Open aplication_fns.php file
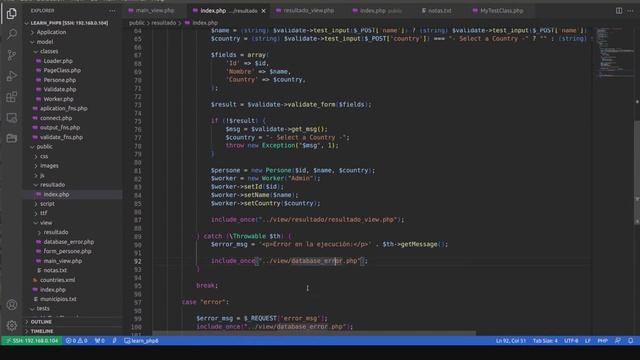 pos(63,109)
